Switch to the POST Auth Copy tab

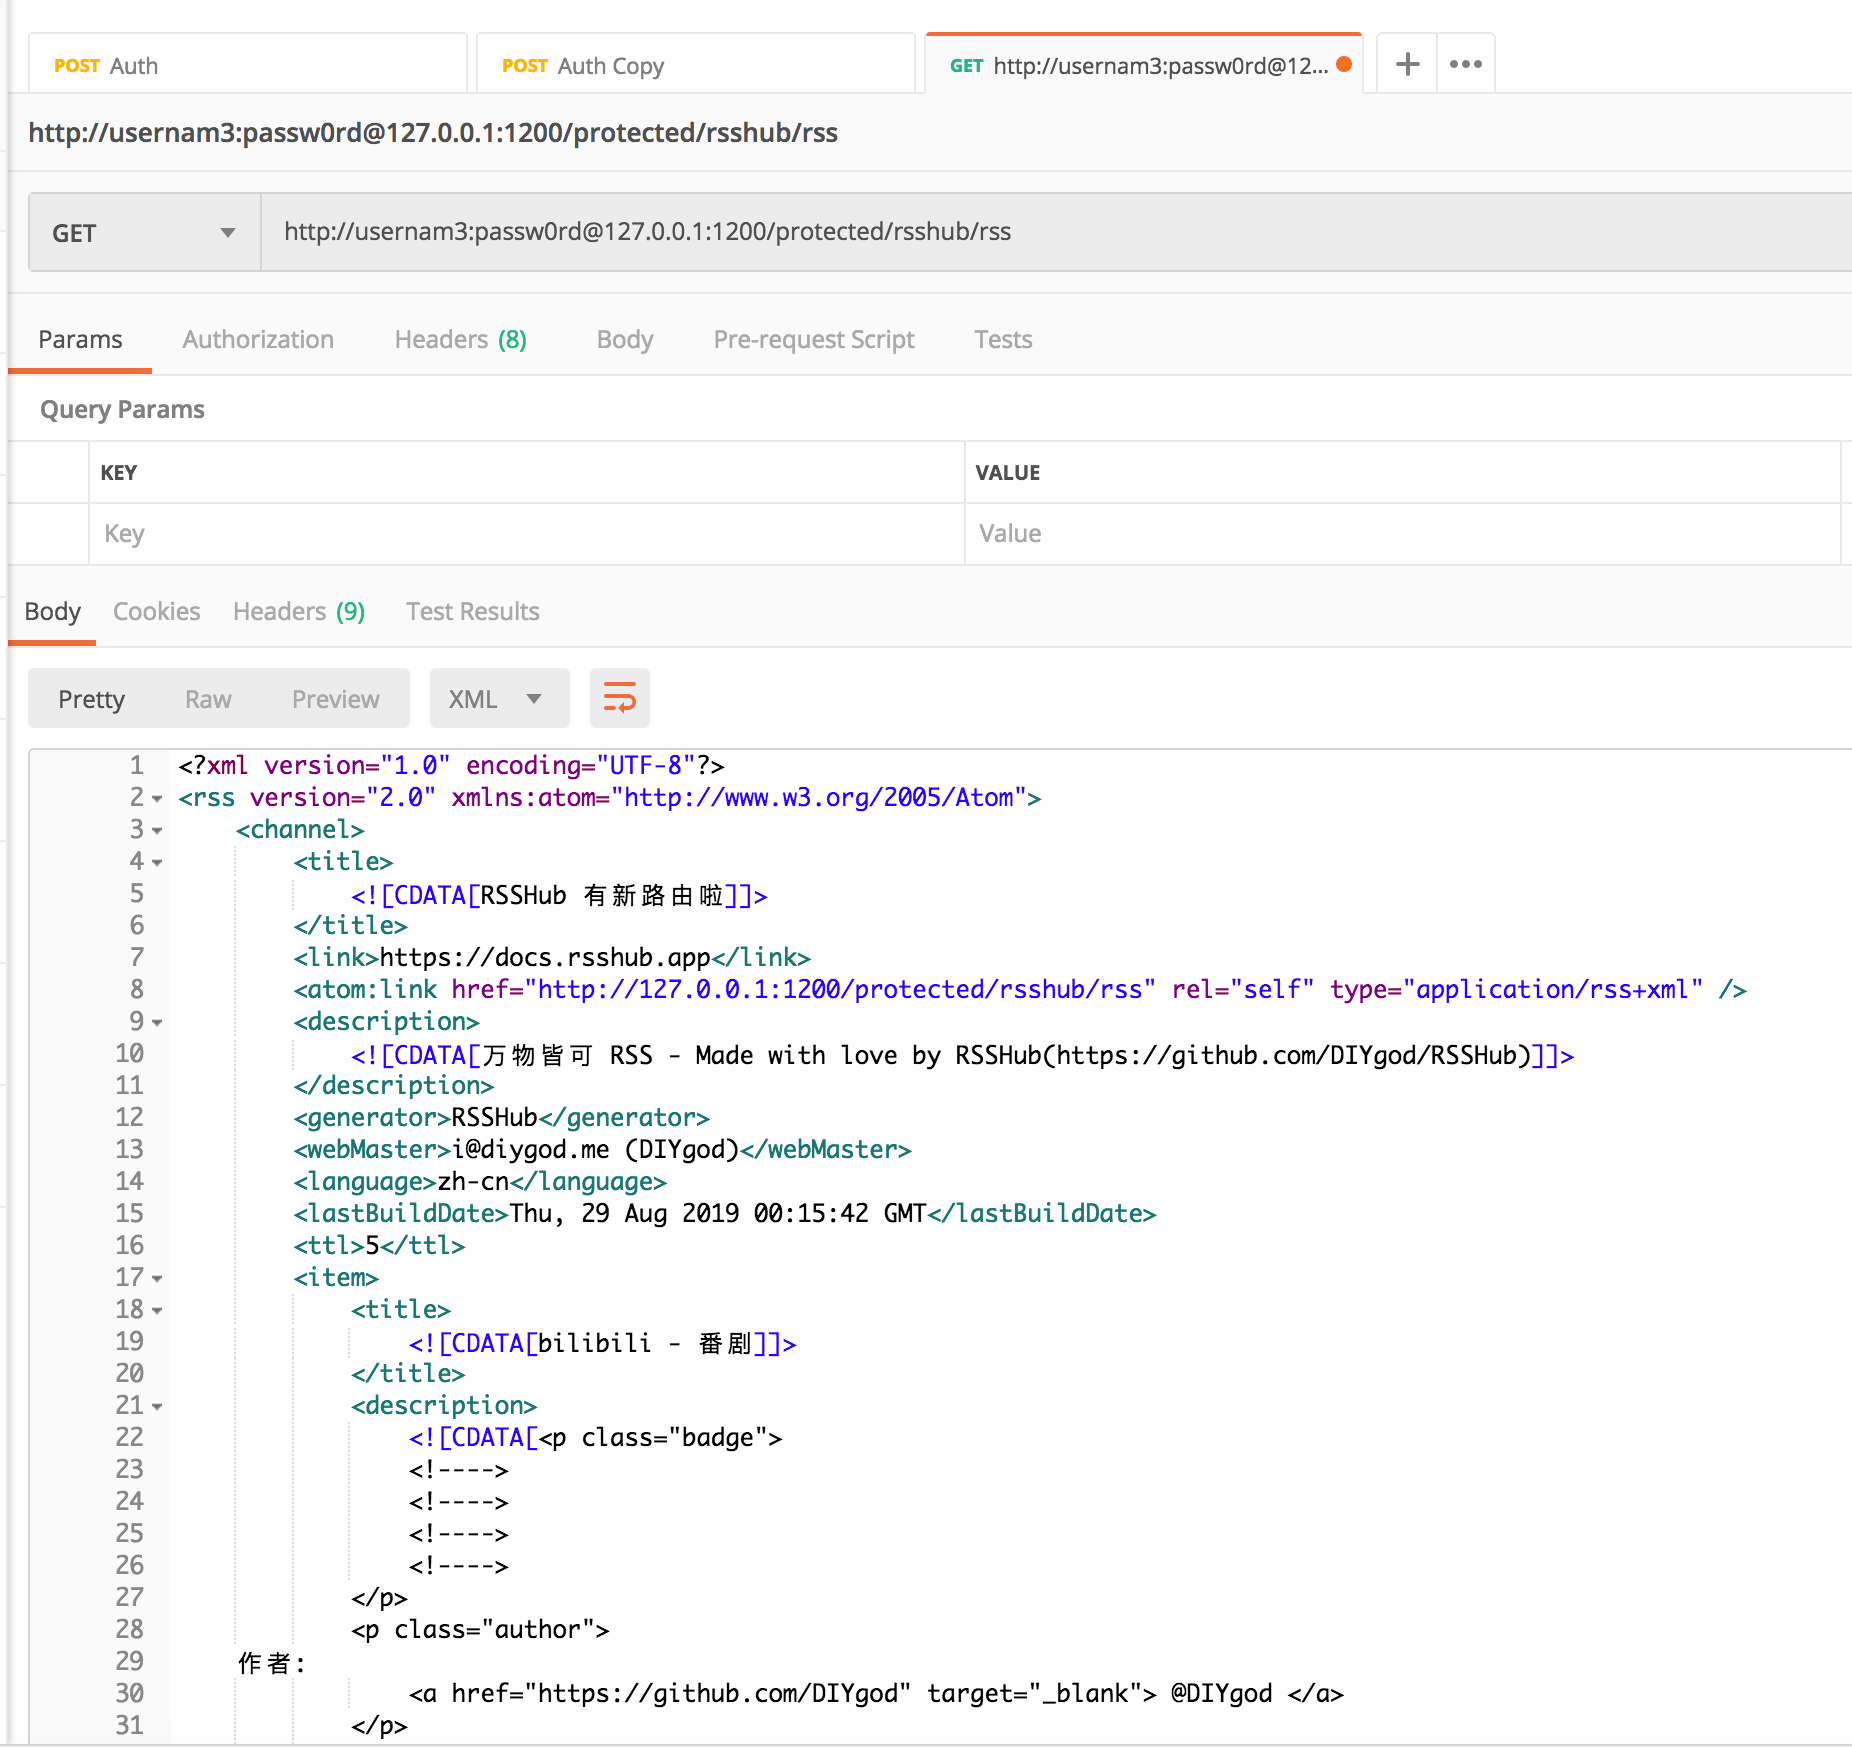pyautogui.click(x=695, y=65)
